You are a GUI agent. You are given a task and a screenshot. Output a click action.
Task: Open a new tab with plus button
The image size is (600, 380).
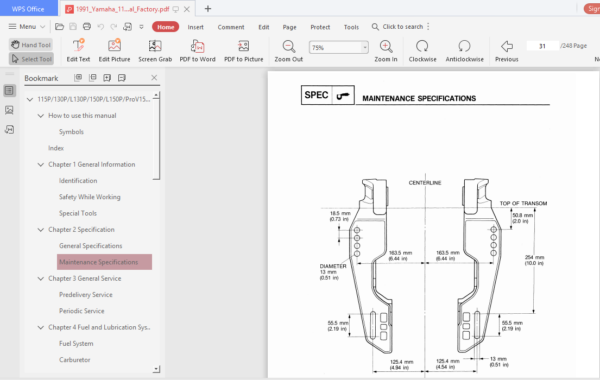[x=208, y=9]
